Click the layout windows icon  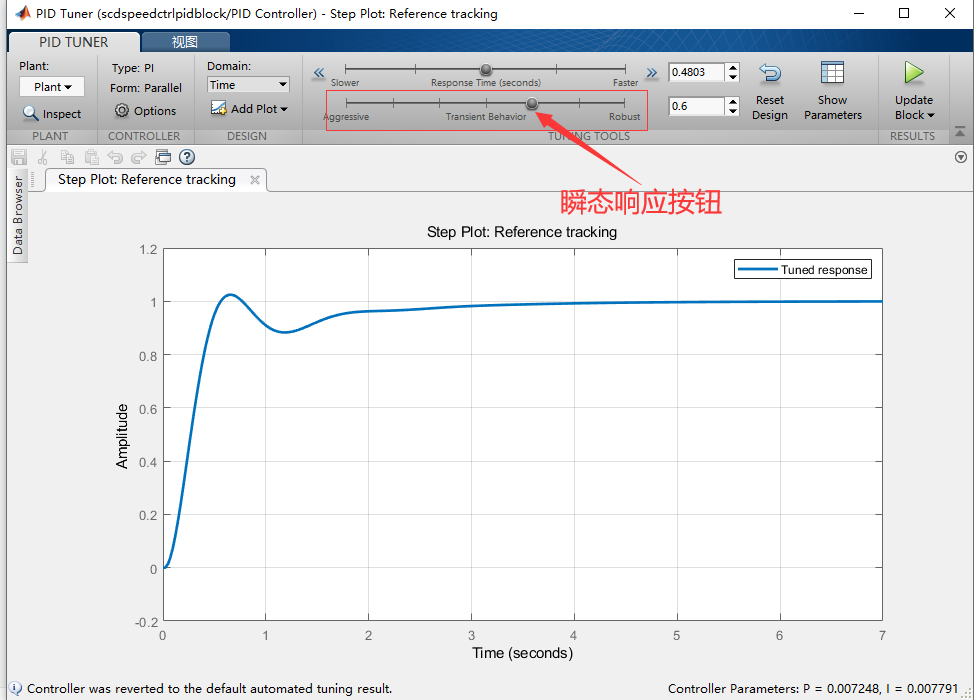(x=163, y=157)
